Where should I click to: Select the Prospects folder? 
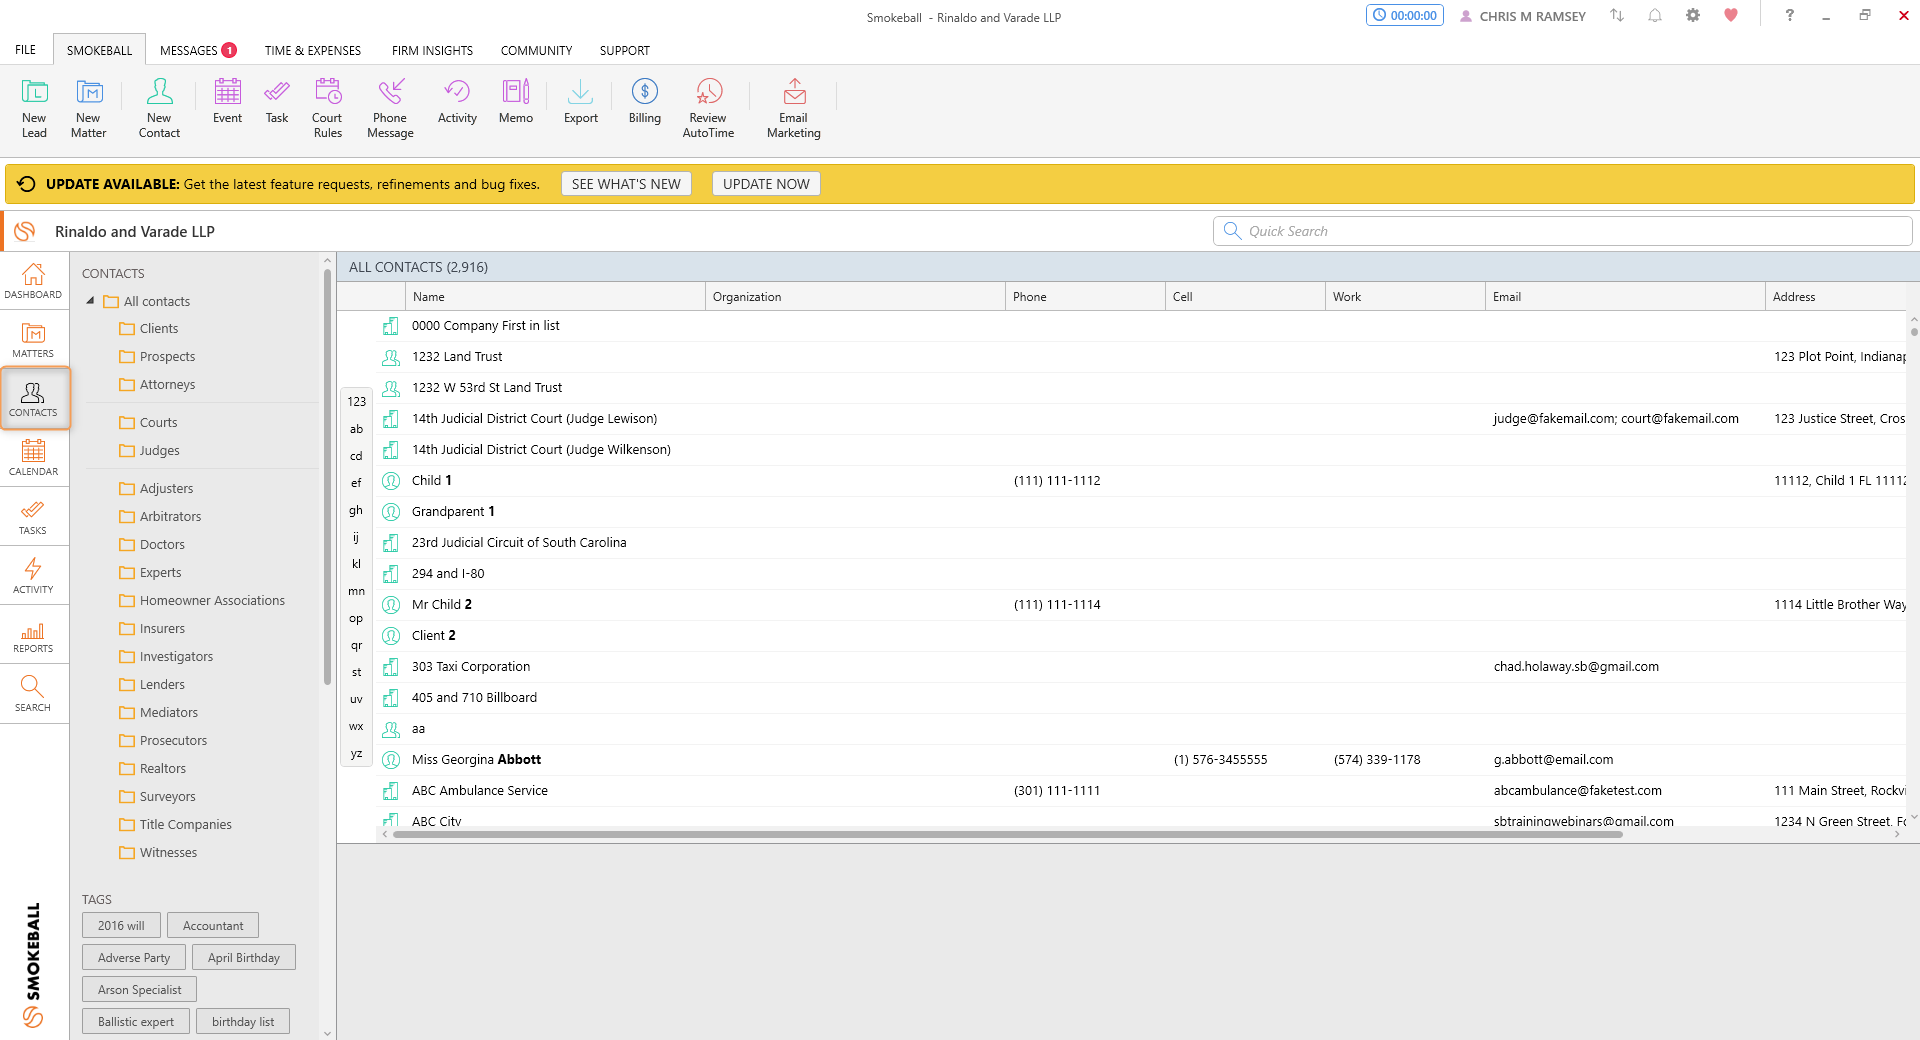coord(157,356)
